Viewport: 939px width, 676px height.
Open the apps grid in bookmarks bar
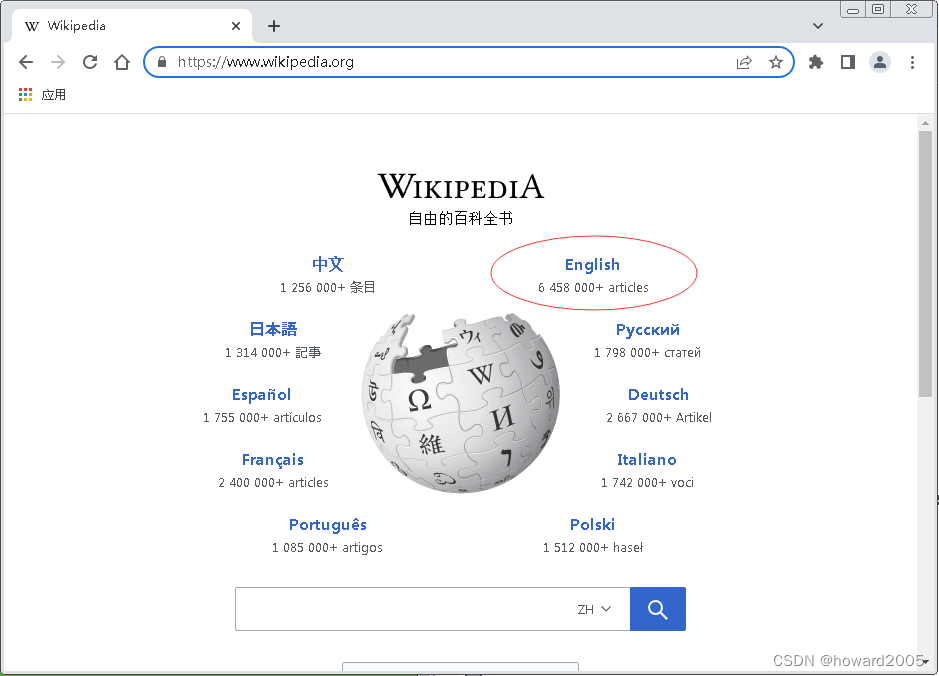tap(25, 95)
